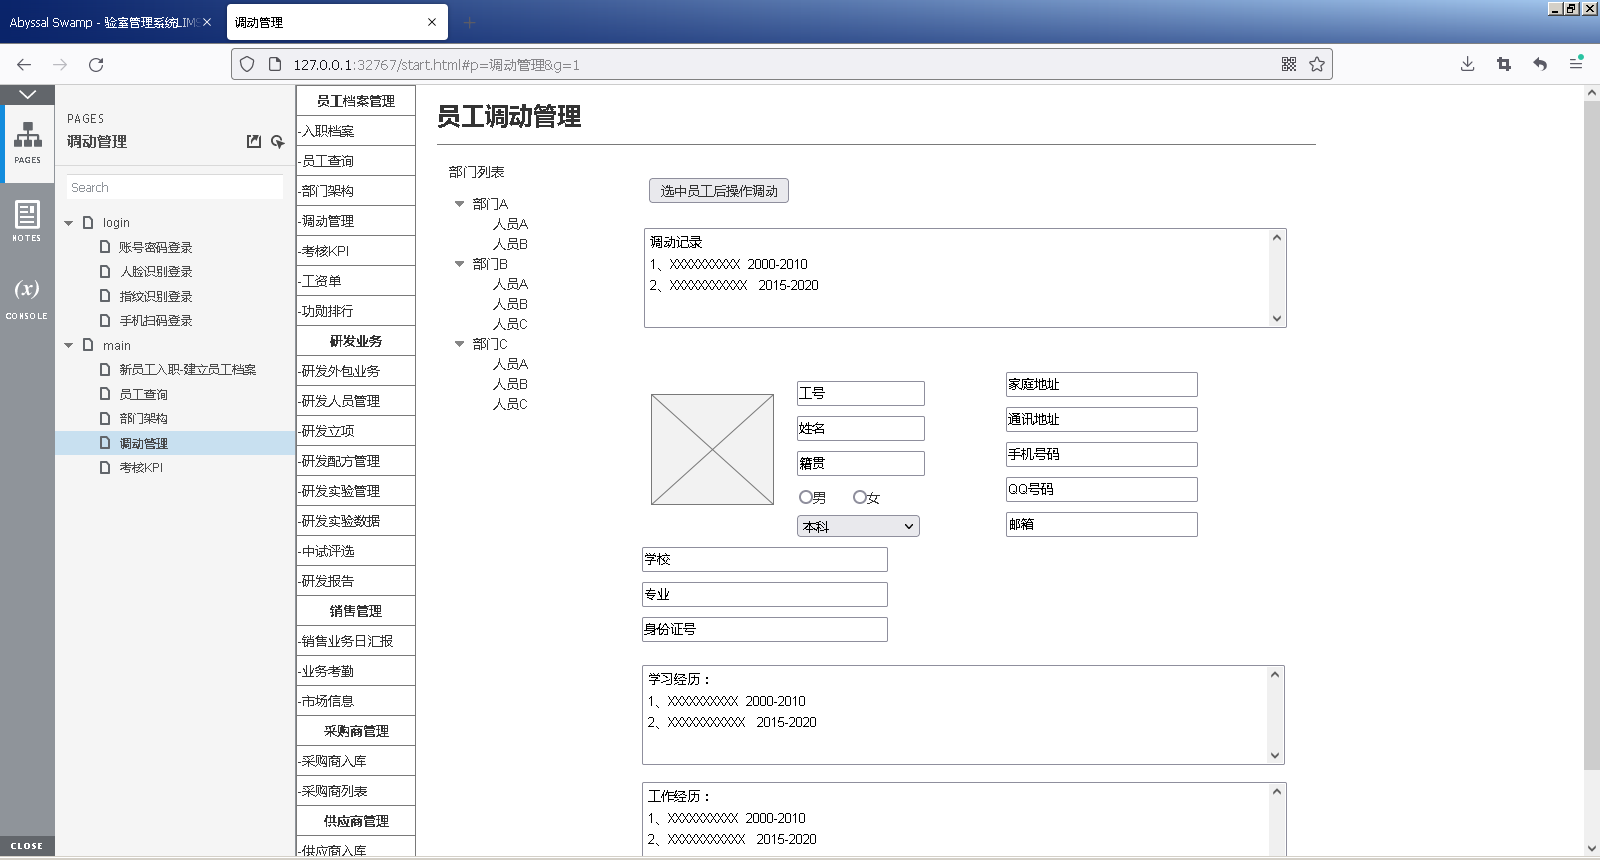Click the CLOSE button at sidebar bottom
1600x860 pixels.
click(27, 846)
